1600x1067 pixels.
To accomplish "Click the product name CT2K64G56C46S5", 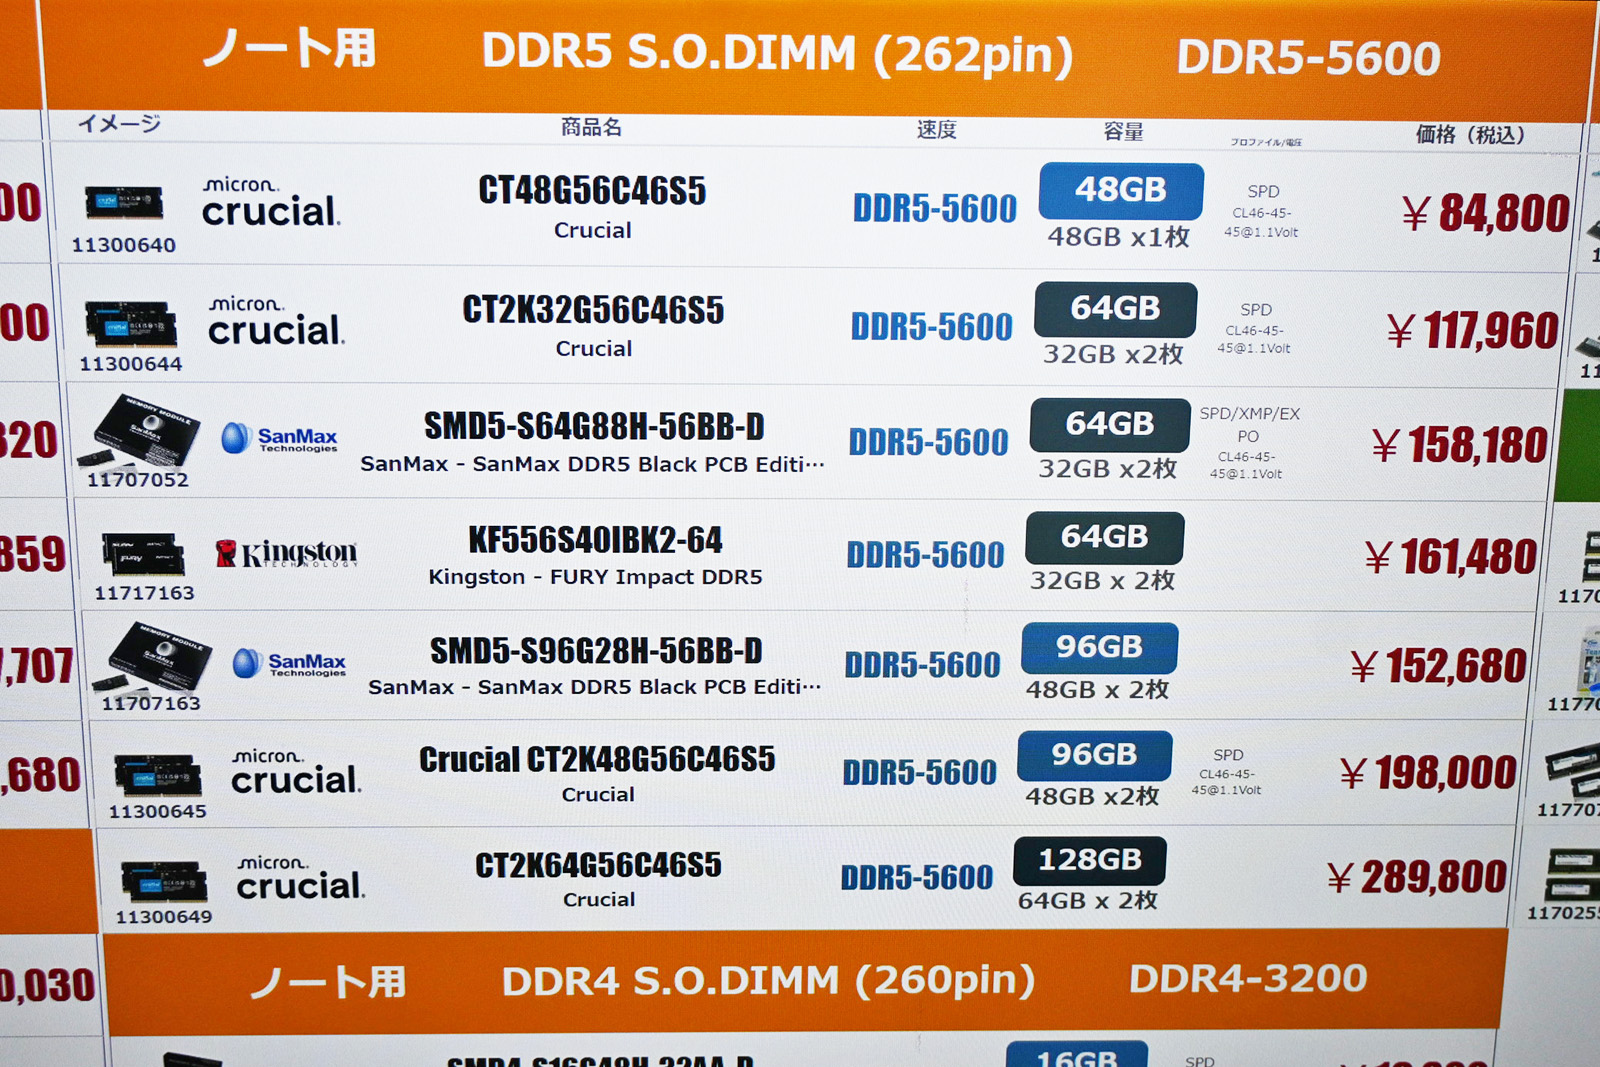I will 598,865.
